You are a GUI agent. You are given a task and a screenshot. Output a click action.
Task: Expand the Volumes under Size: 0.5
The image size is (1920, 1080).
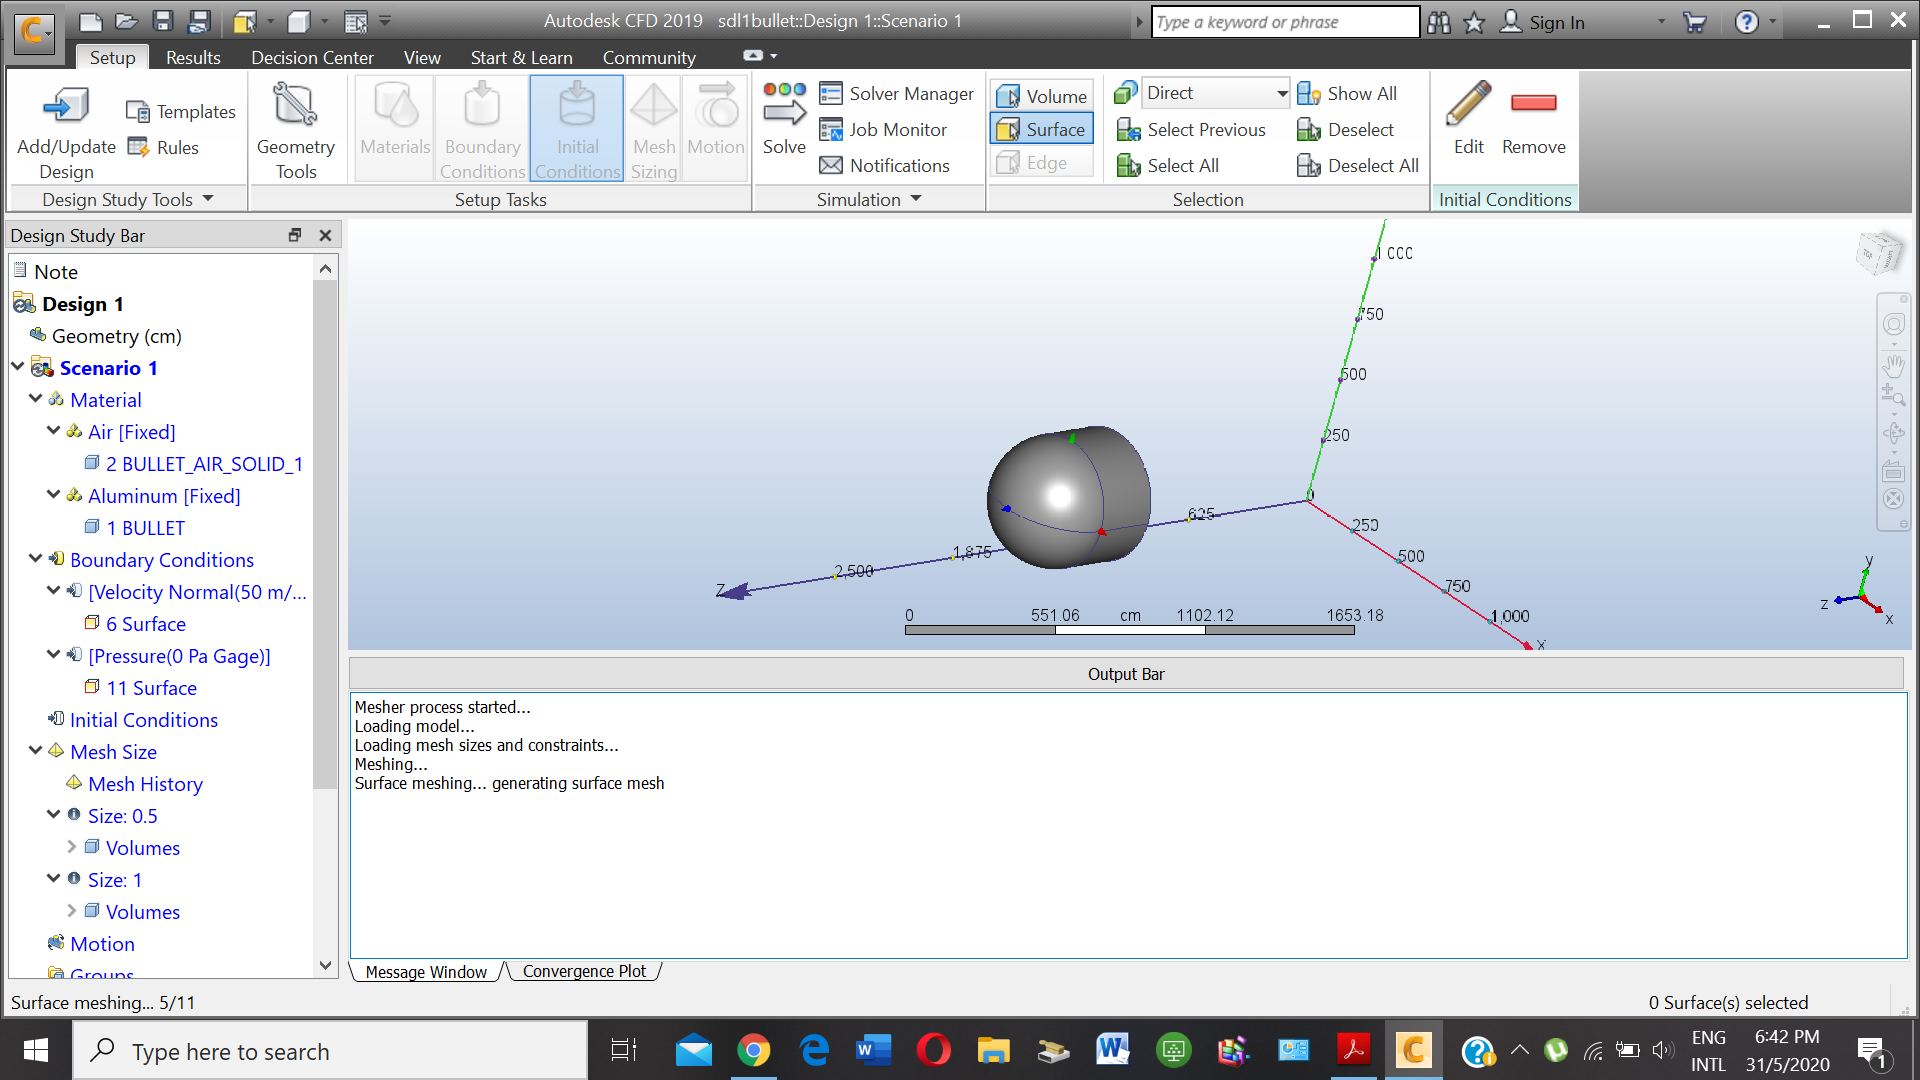tap(72, 847)
